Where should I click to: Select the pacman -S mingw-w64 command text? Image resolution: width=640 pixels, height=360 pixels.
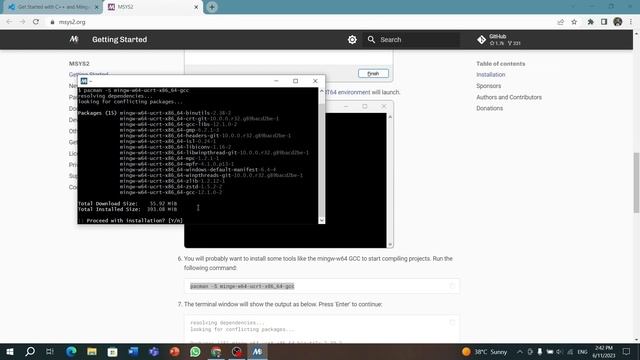pyautogui.click(x=242, y=286)
